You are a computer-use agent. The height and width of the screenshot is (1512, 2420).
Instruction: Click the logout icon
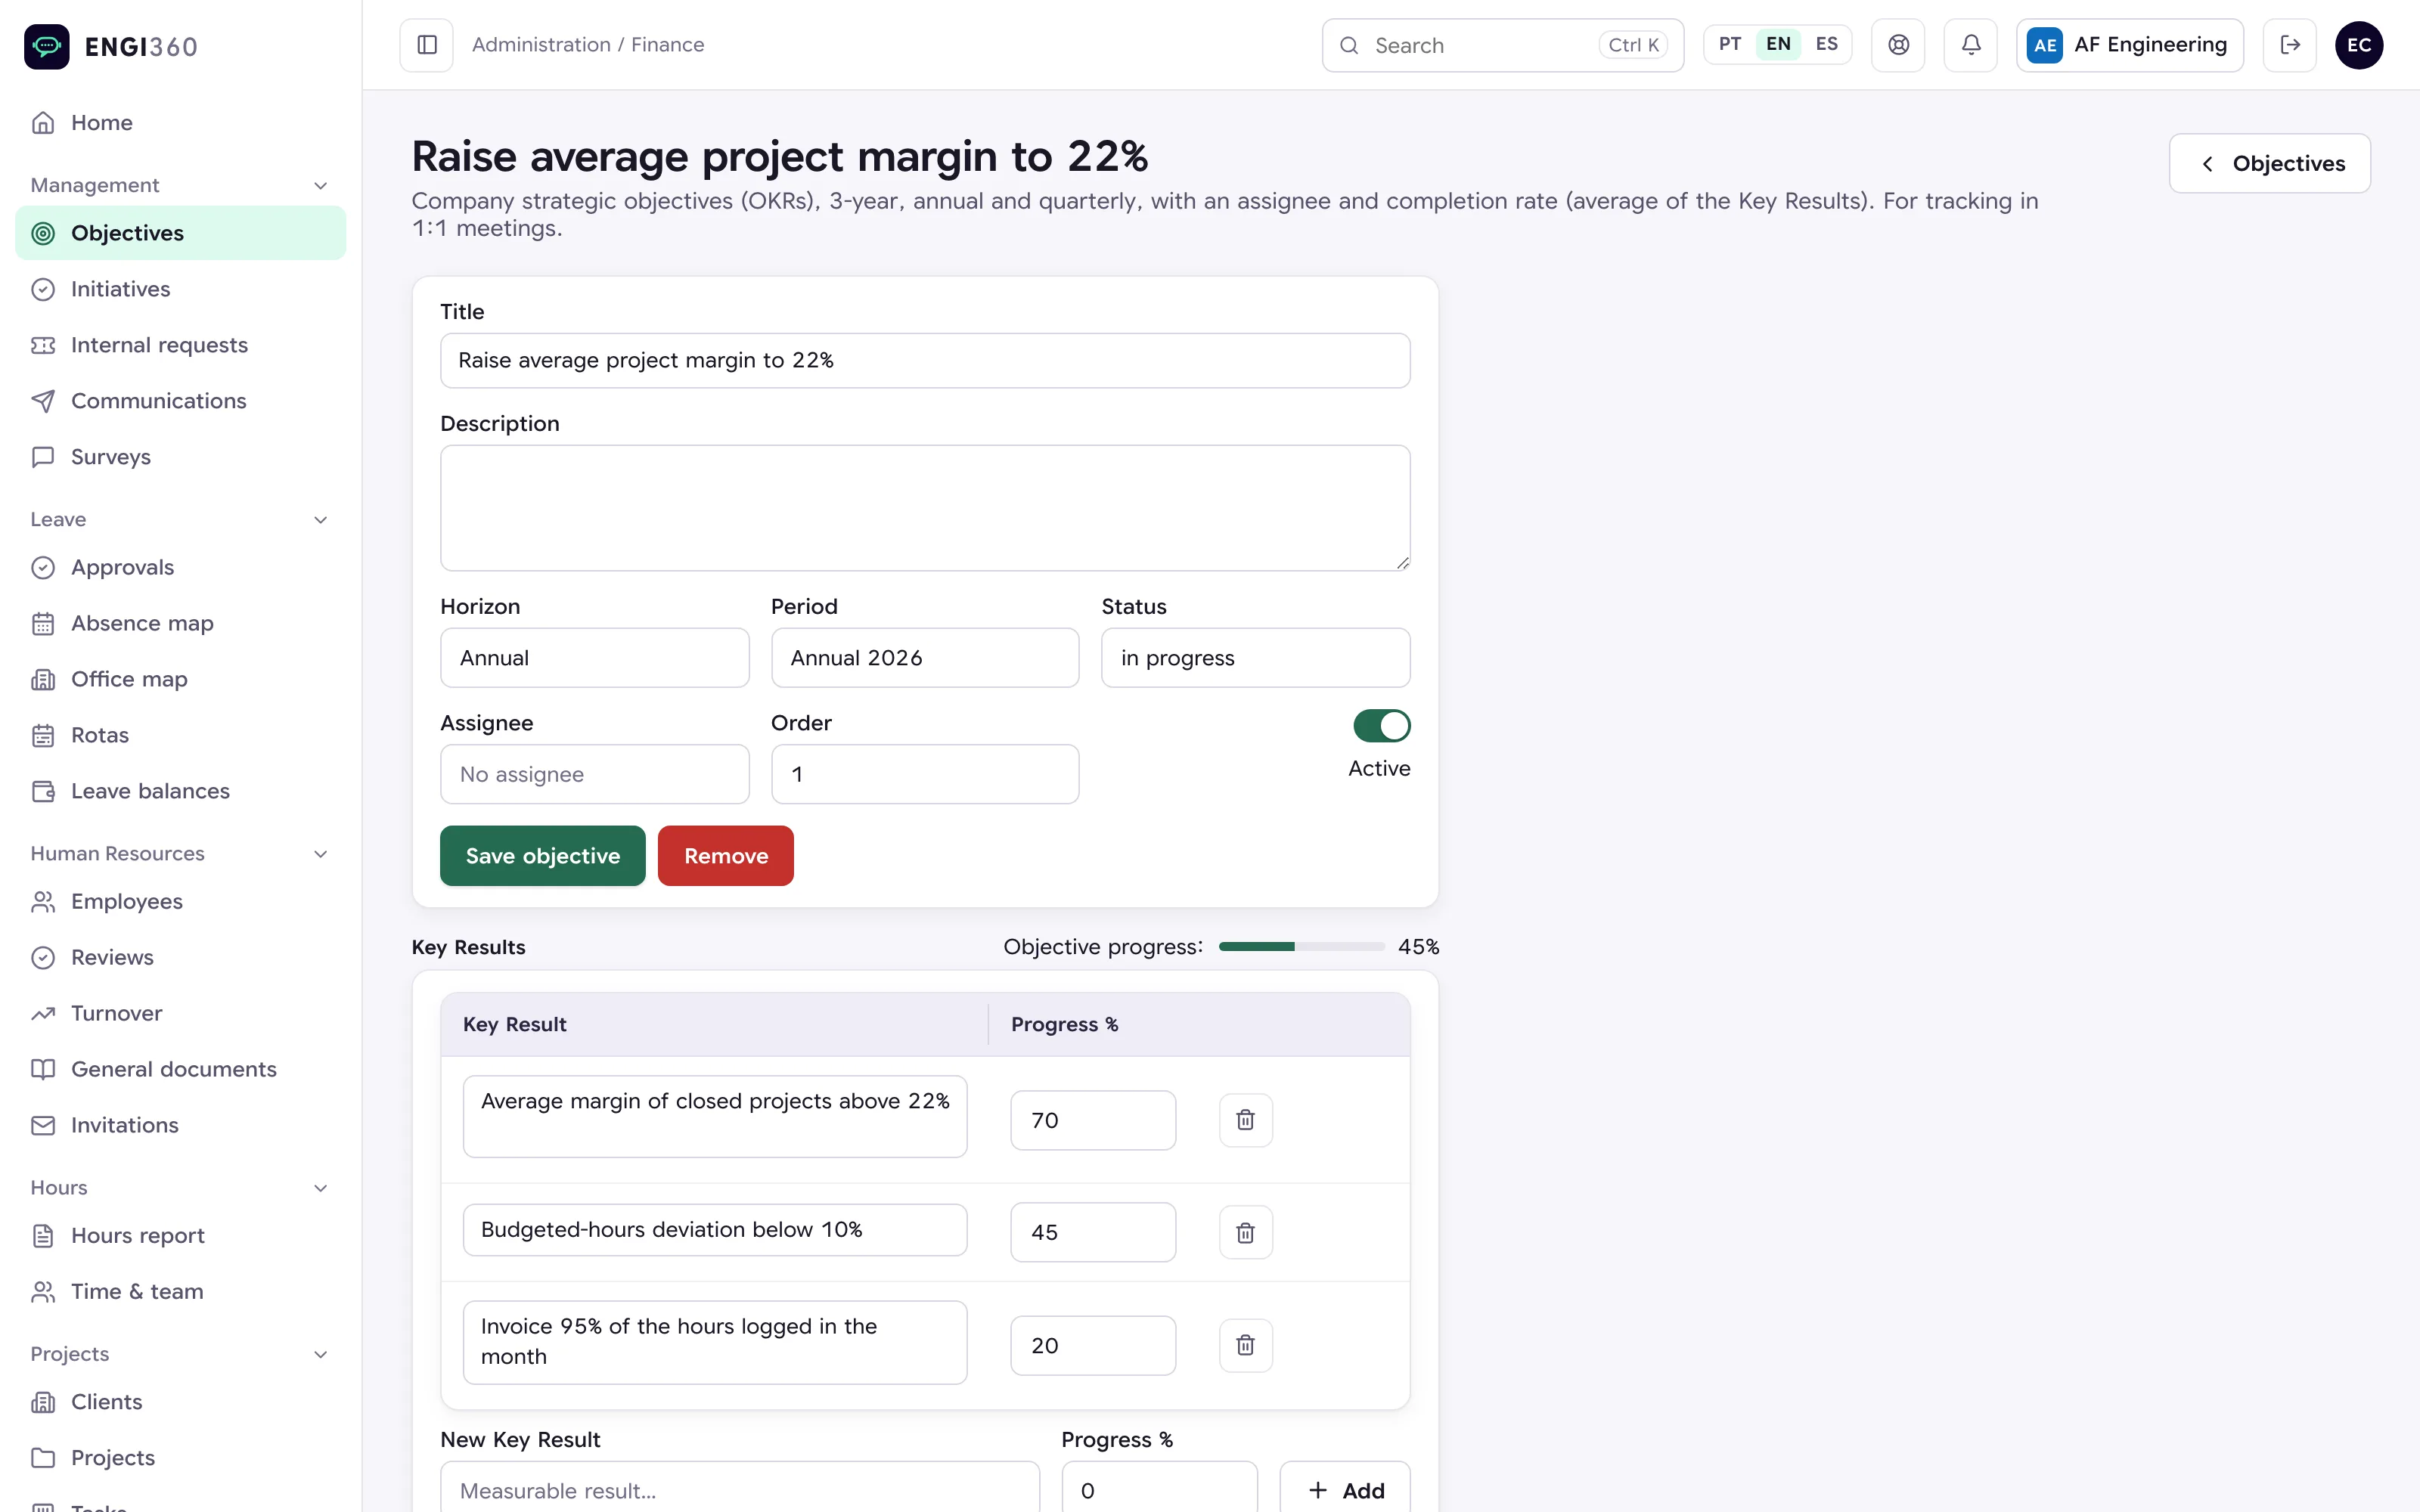[x=2290, y=45]
